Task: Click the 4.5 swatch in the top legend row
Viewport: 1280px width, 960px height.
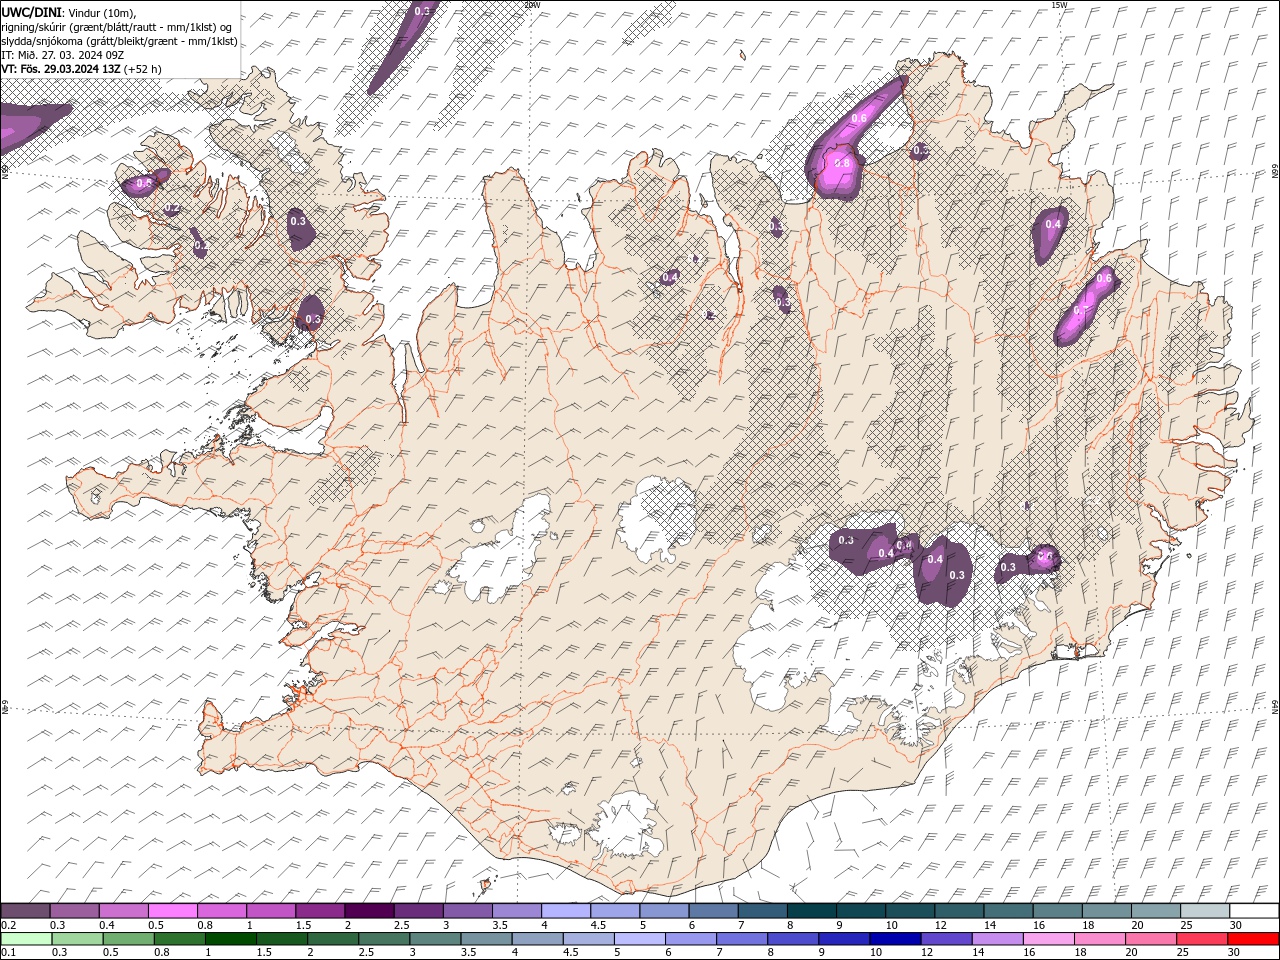Action: (x=615, y=911)
